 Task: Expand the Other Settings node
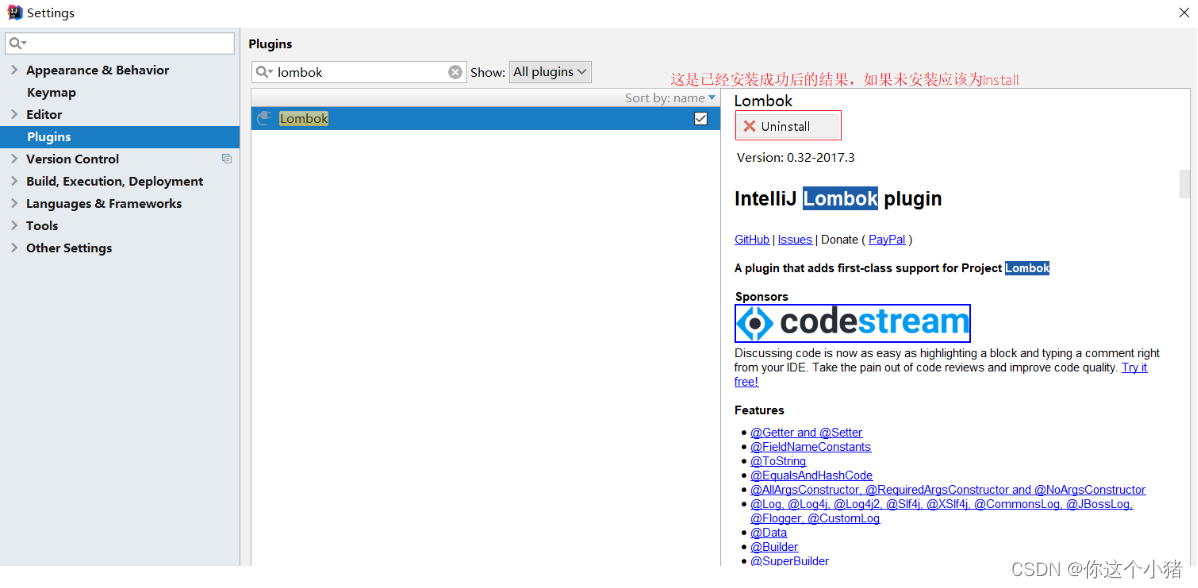pos(14,247)
